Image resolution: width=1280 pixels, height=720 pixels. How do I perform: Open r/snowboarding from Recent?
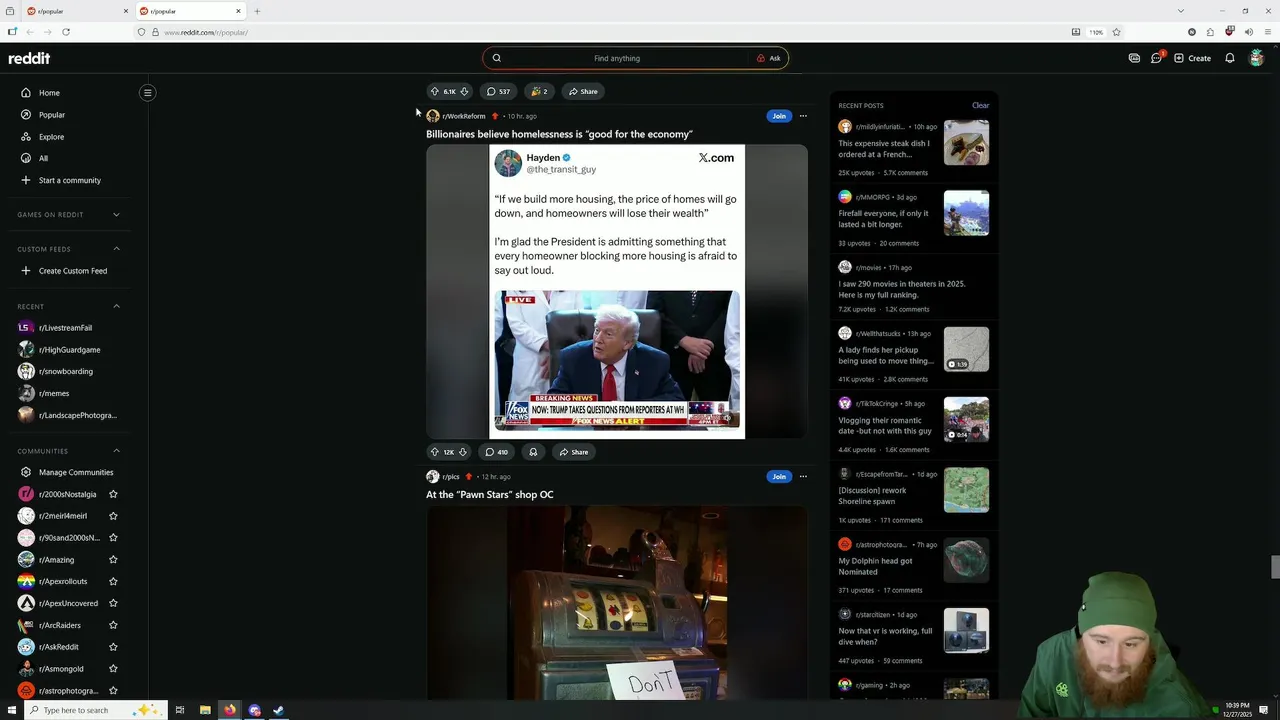68,371
